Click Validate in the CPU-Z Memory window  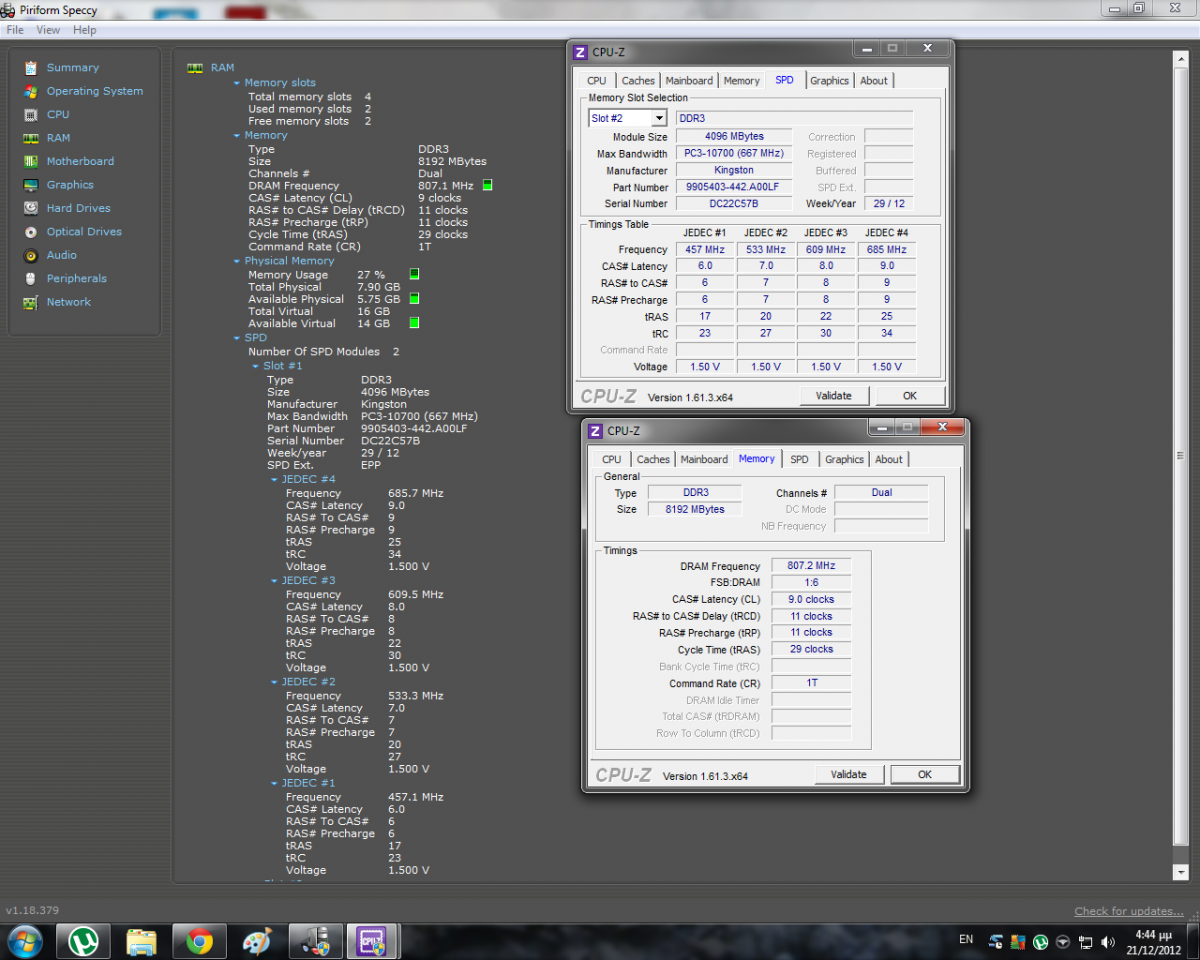tap(849, 775)
